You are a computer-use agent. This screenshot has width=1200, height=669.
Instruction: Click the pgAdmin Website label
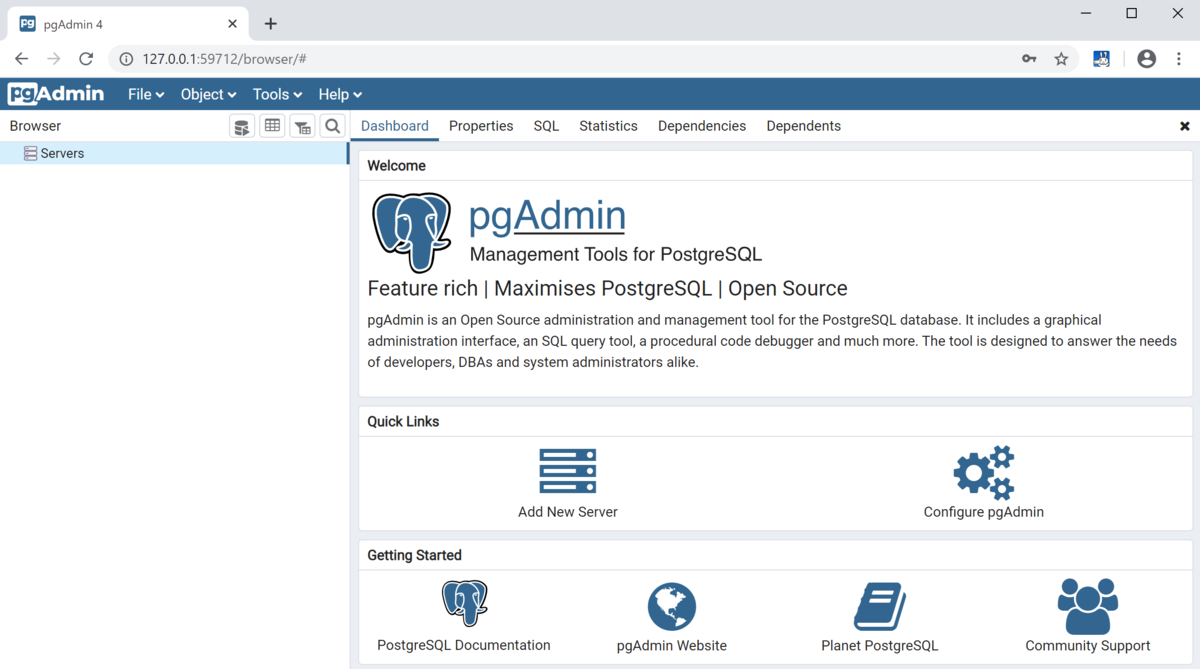(672, 646)
